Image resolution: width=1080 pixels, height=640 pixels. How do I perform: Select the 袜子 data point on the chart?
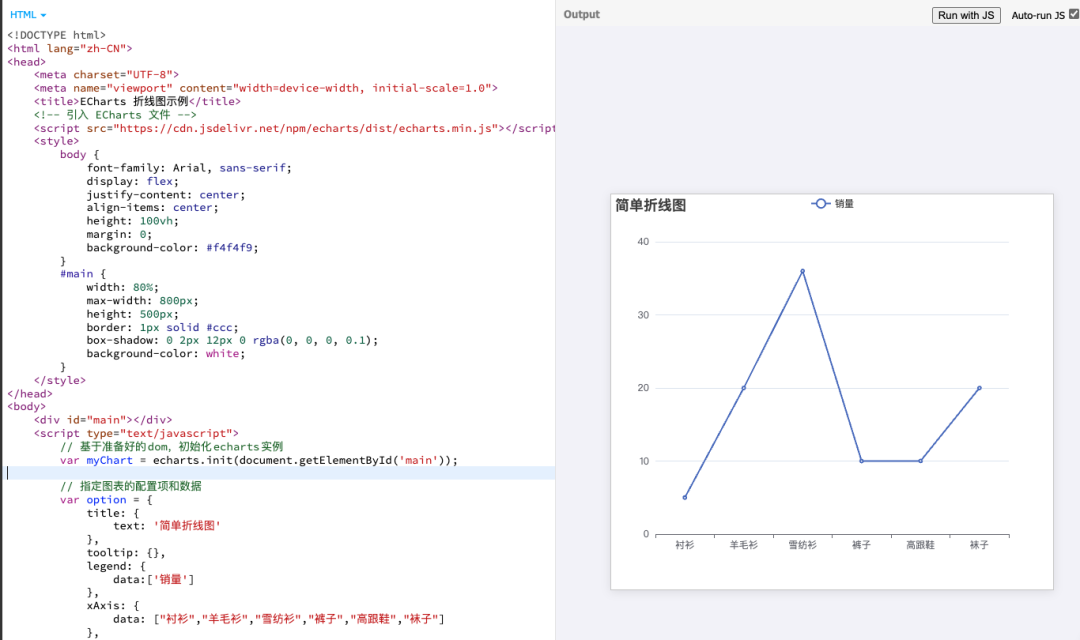click(x=979, y=388)
